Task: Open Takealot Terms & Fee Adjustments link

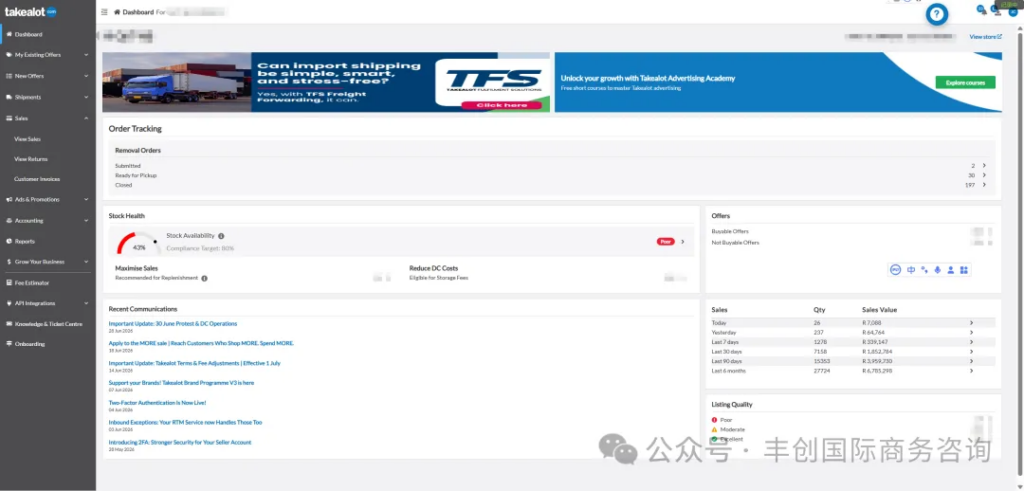Action: [195, 363]
